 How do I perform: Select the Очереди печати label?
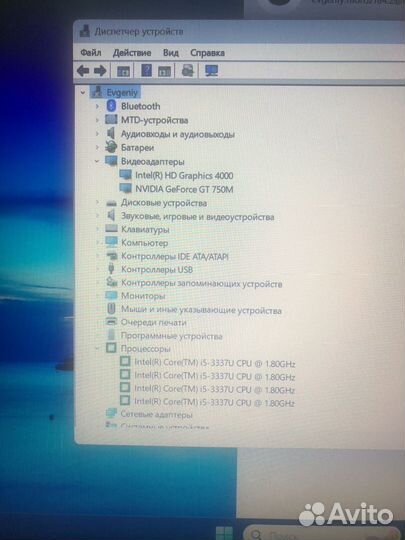pos(154,322)
